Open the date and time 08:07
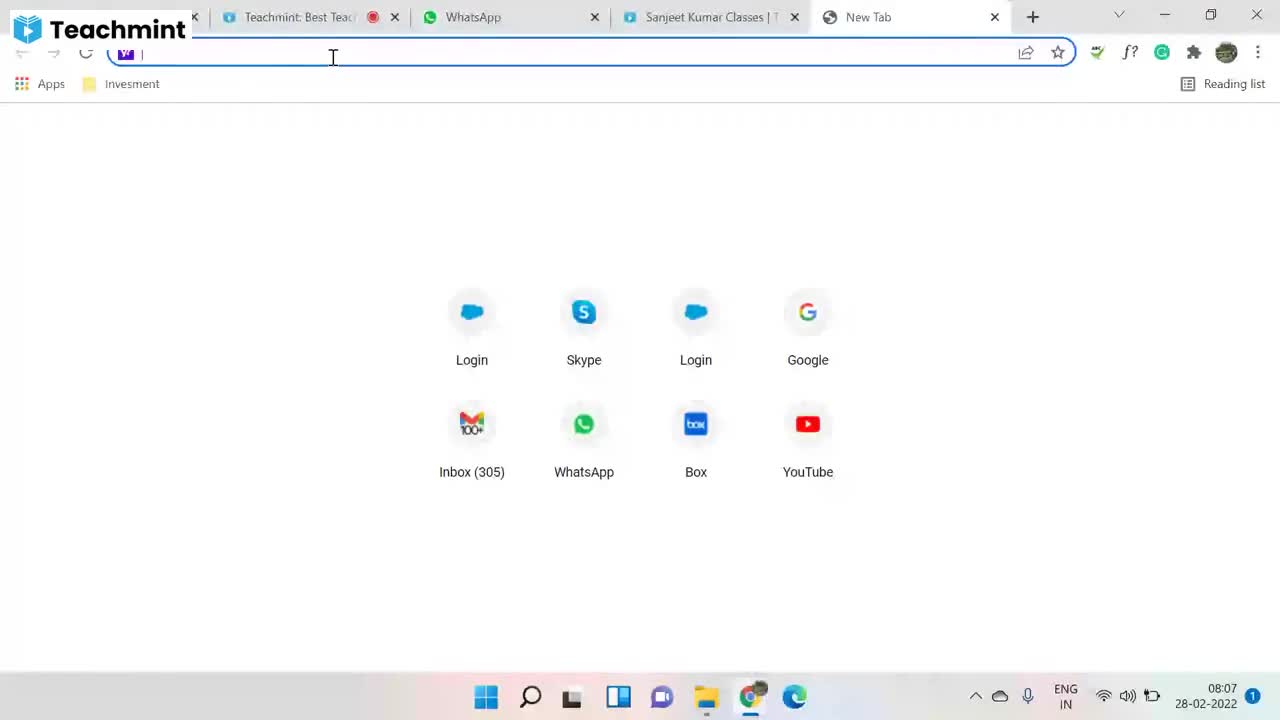This screenshot has width=1280, height=720. [1206, 696]
